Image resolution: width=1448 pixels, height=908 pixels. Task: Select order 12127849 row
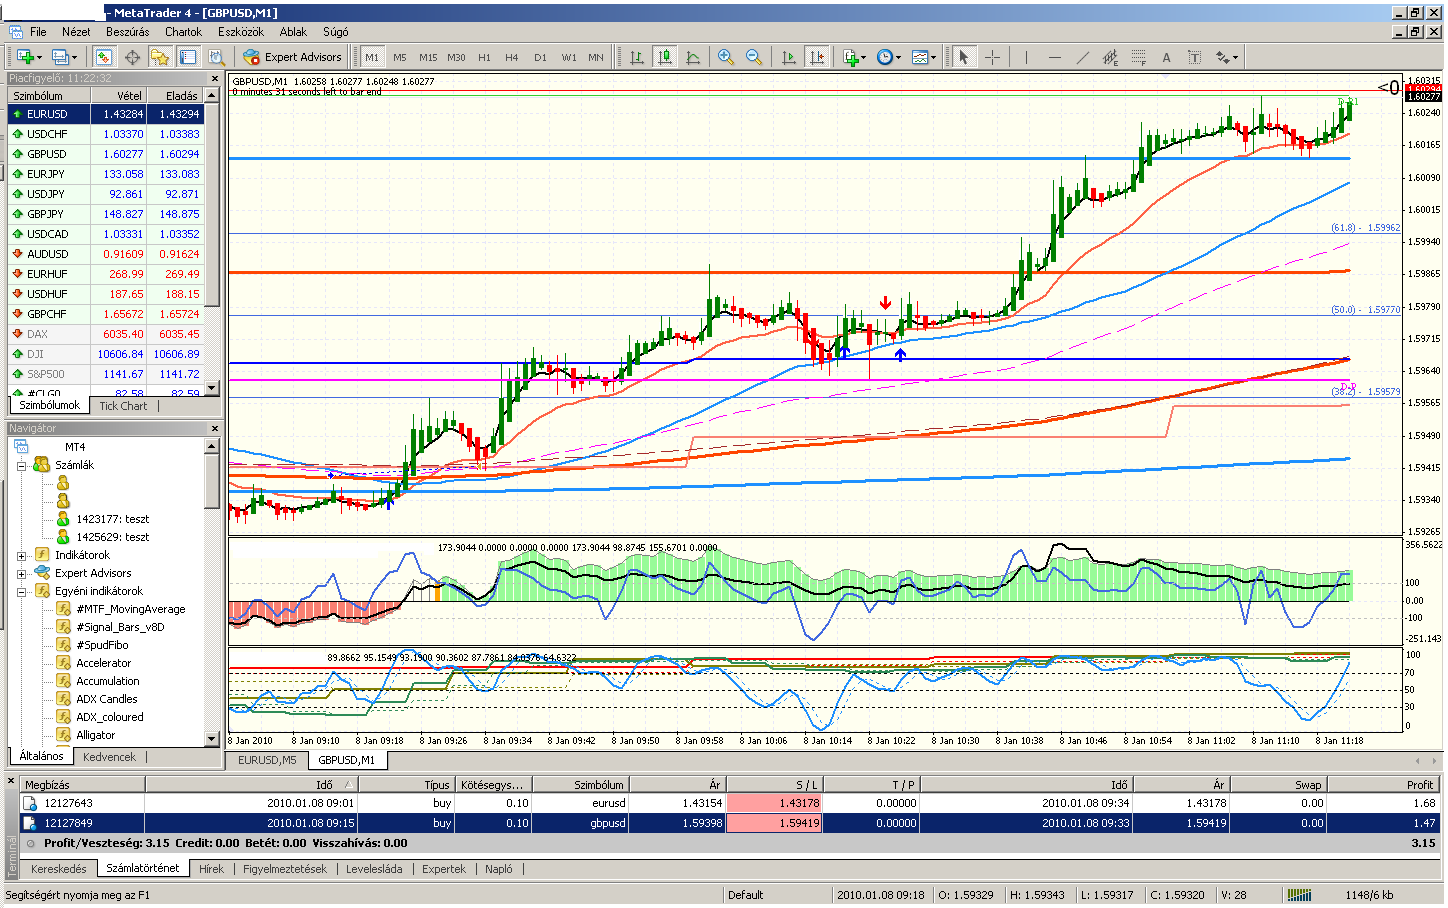(x=730, y=823)
